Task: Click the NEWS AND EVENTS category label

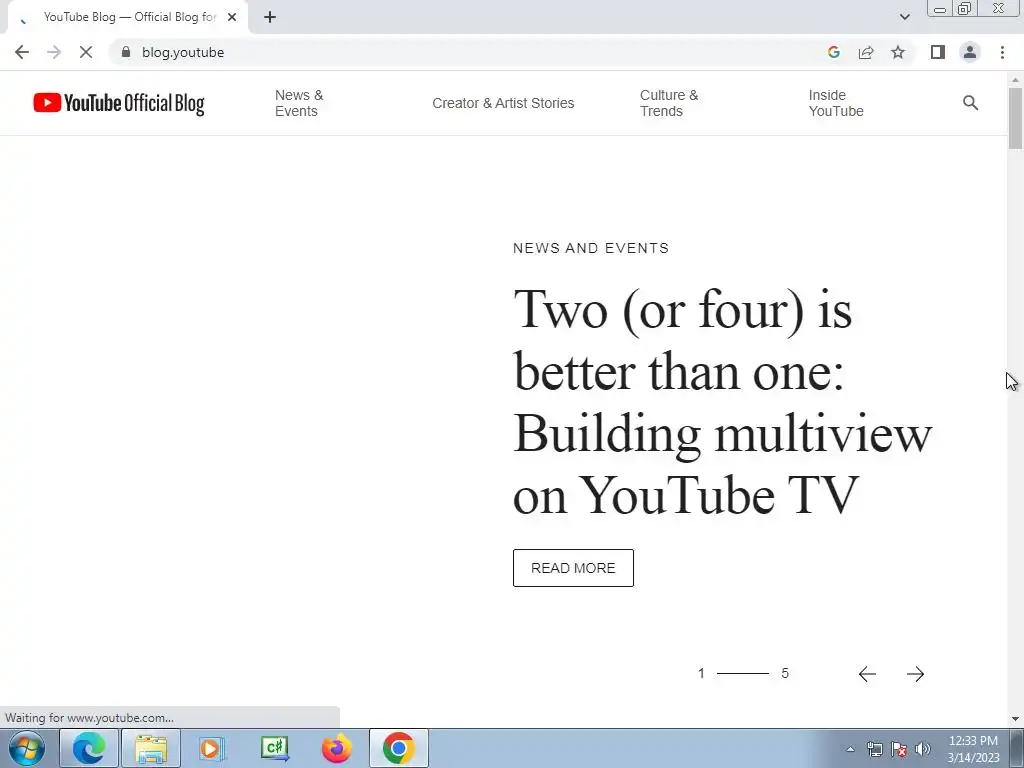Action: (591, 248)
